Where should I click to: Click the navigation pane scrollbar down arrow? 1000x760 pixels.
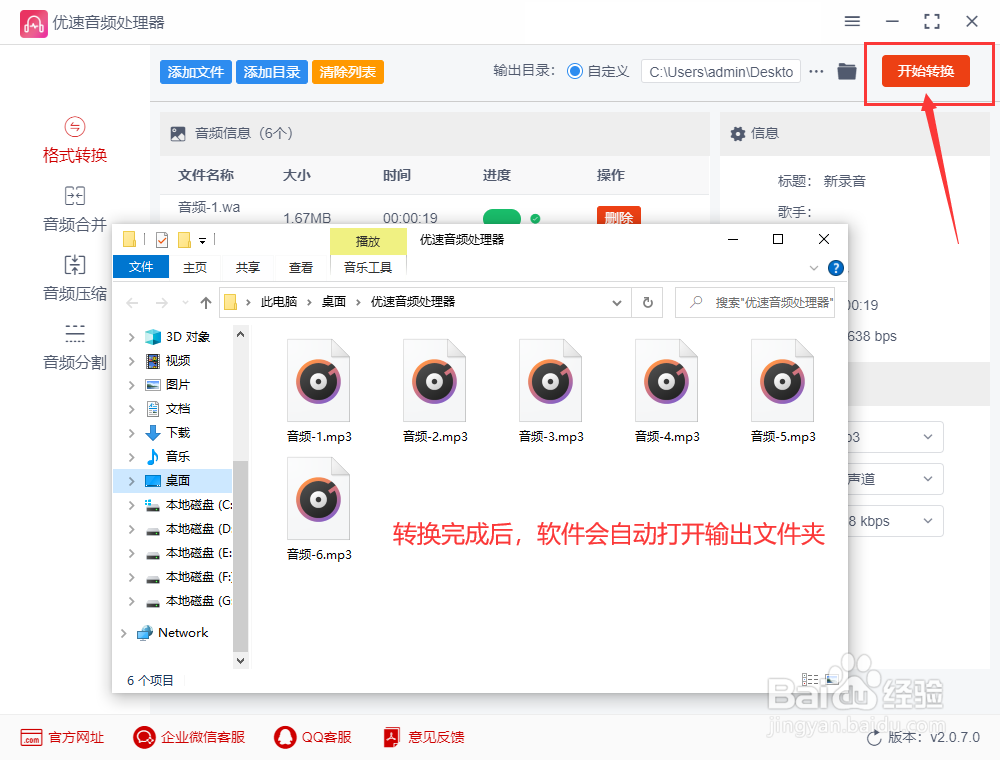(x=240, y=661)
